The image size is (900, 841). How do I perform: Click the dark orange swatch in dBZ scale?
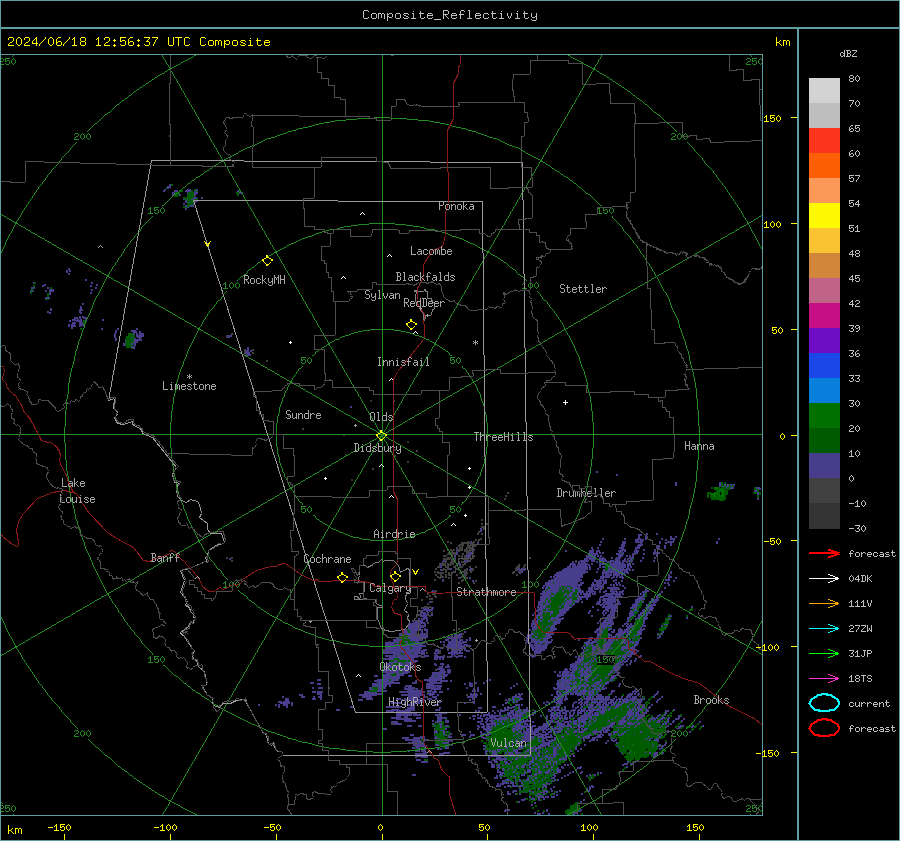click(824, 165)
